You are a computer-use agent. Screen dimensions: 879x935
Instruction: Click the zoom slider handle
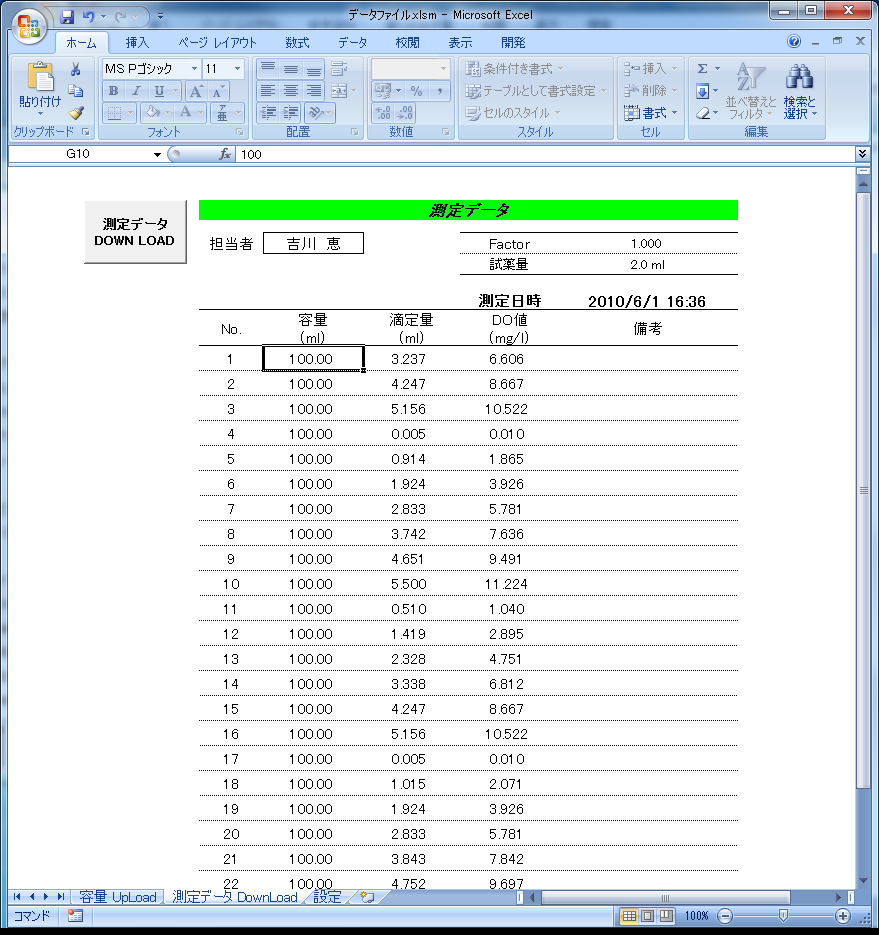pyautogui.click(x=784, y=916)
